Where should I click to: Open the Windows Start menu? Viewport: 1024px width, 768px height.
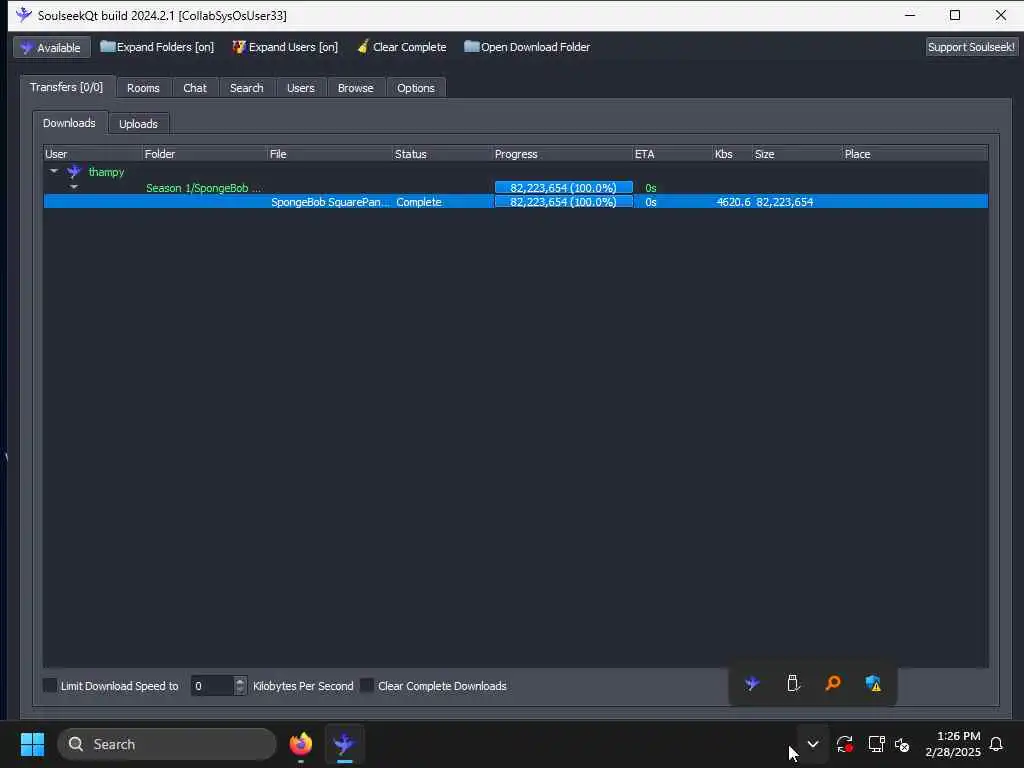click(x=32, y=744)
